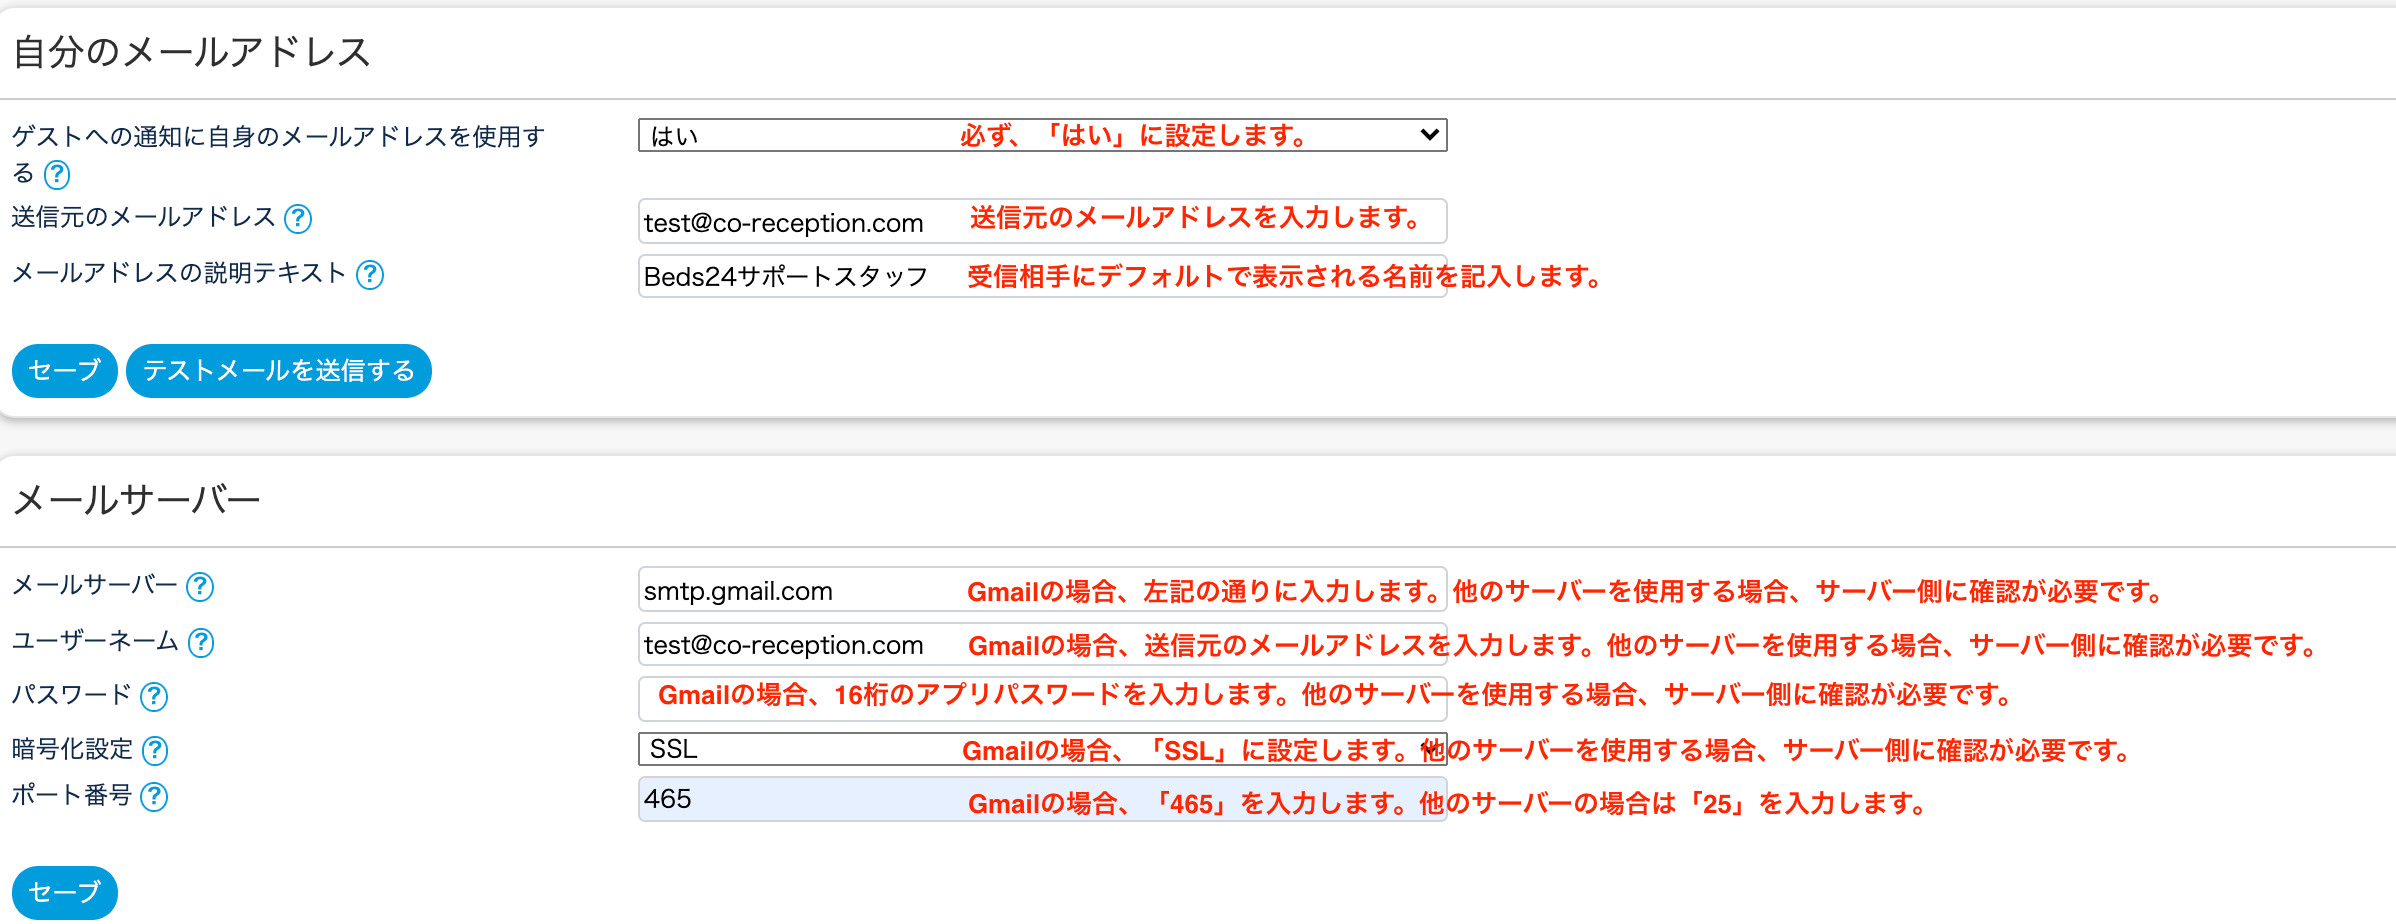
Task: Click テストメールを送信する button
Action: 278,371
